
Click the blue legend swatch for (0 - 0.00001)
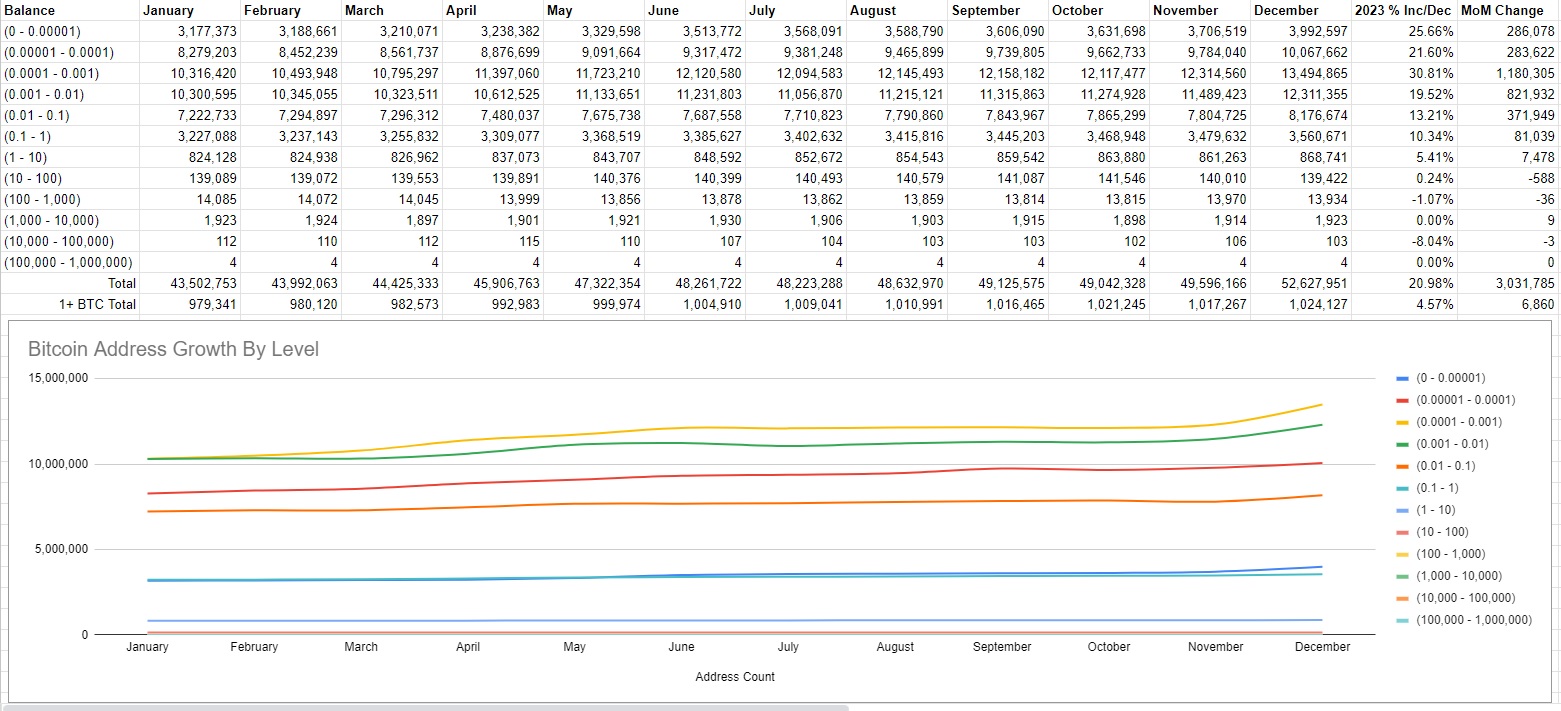1402,378
